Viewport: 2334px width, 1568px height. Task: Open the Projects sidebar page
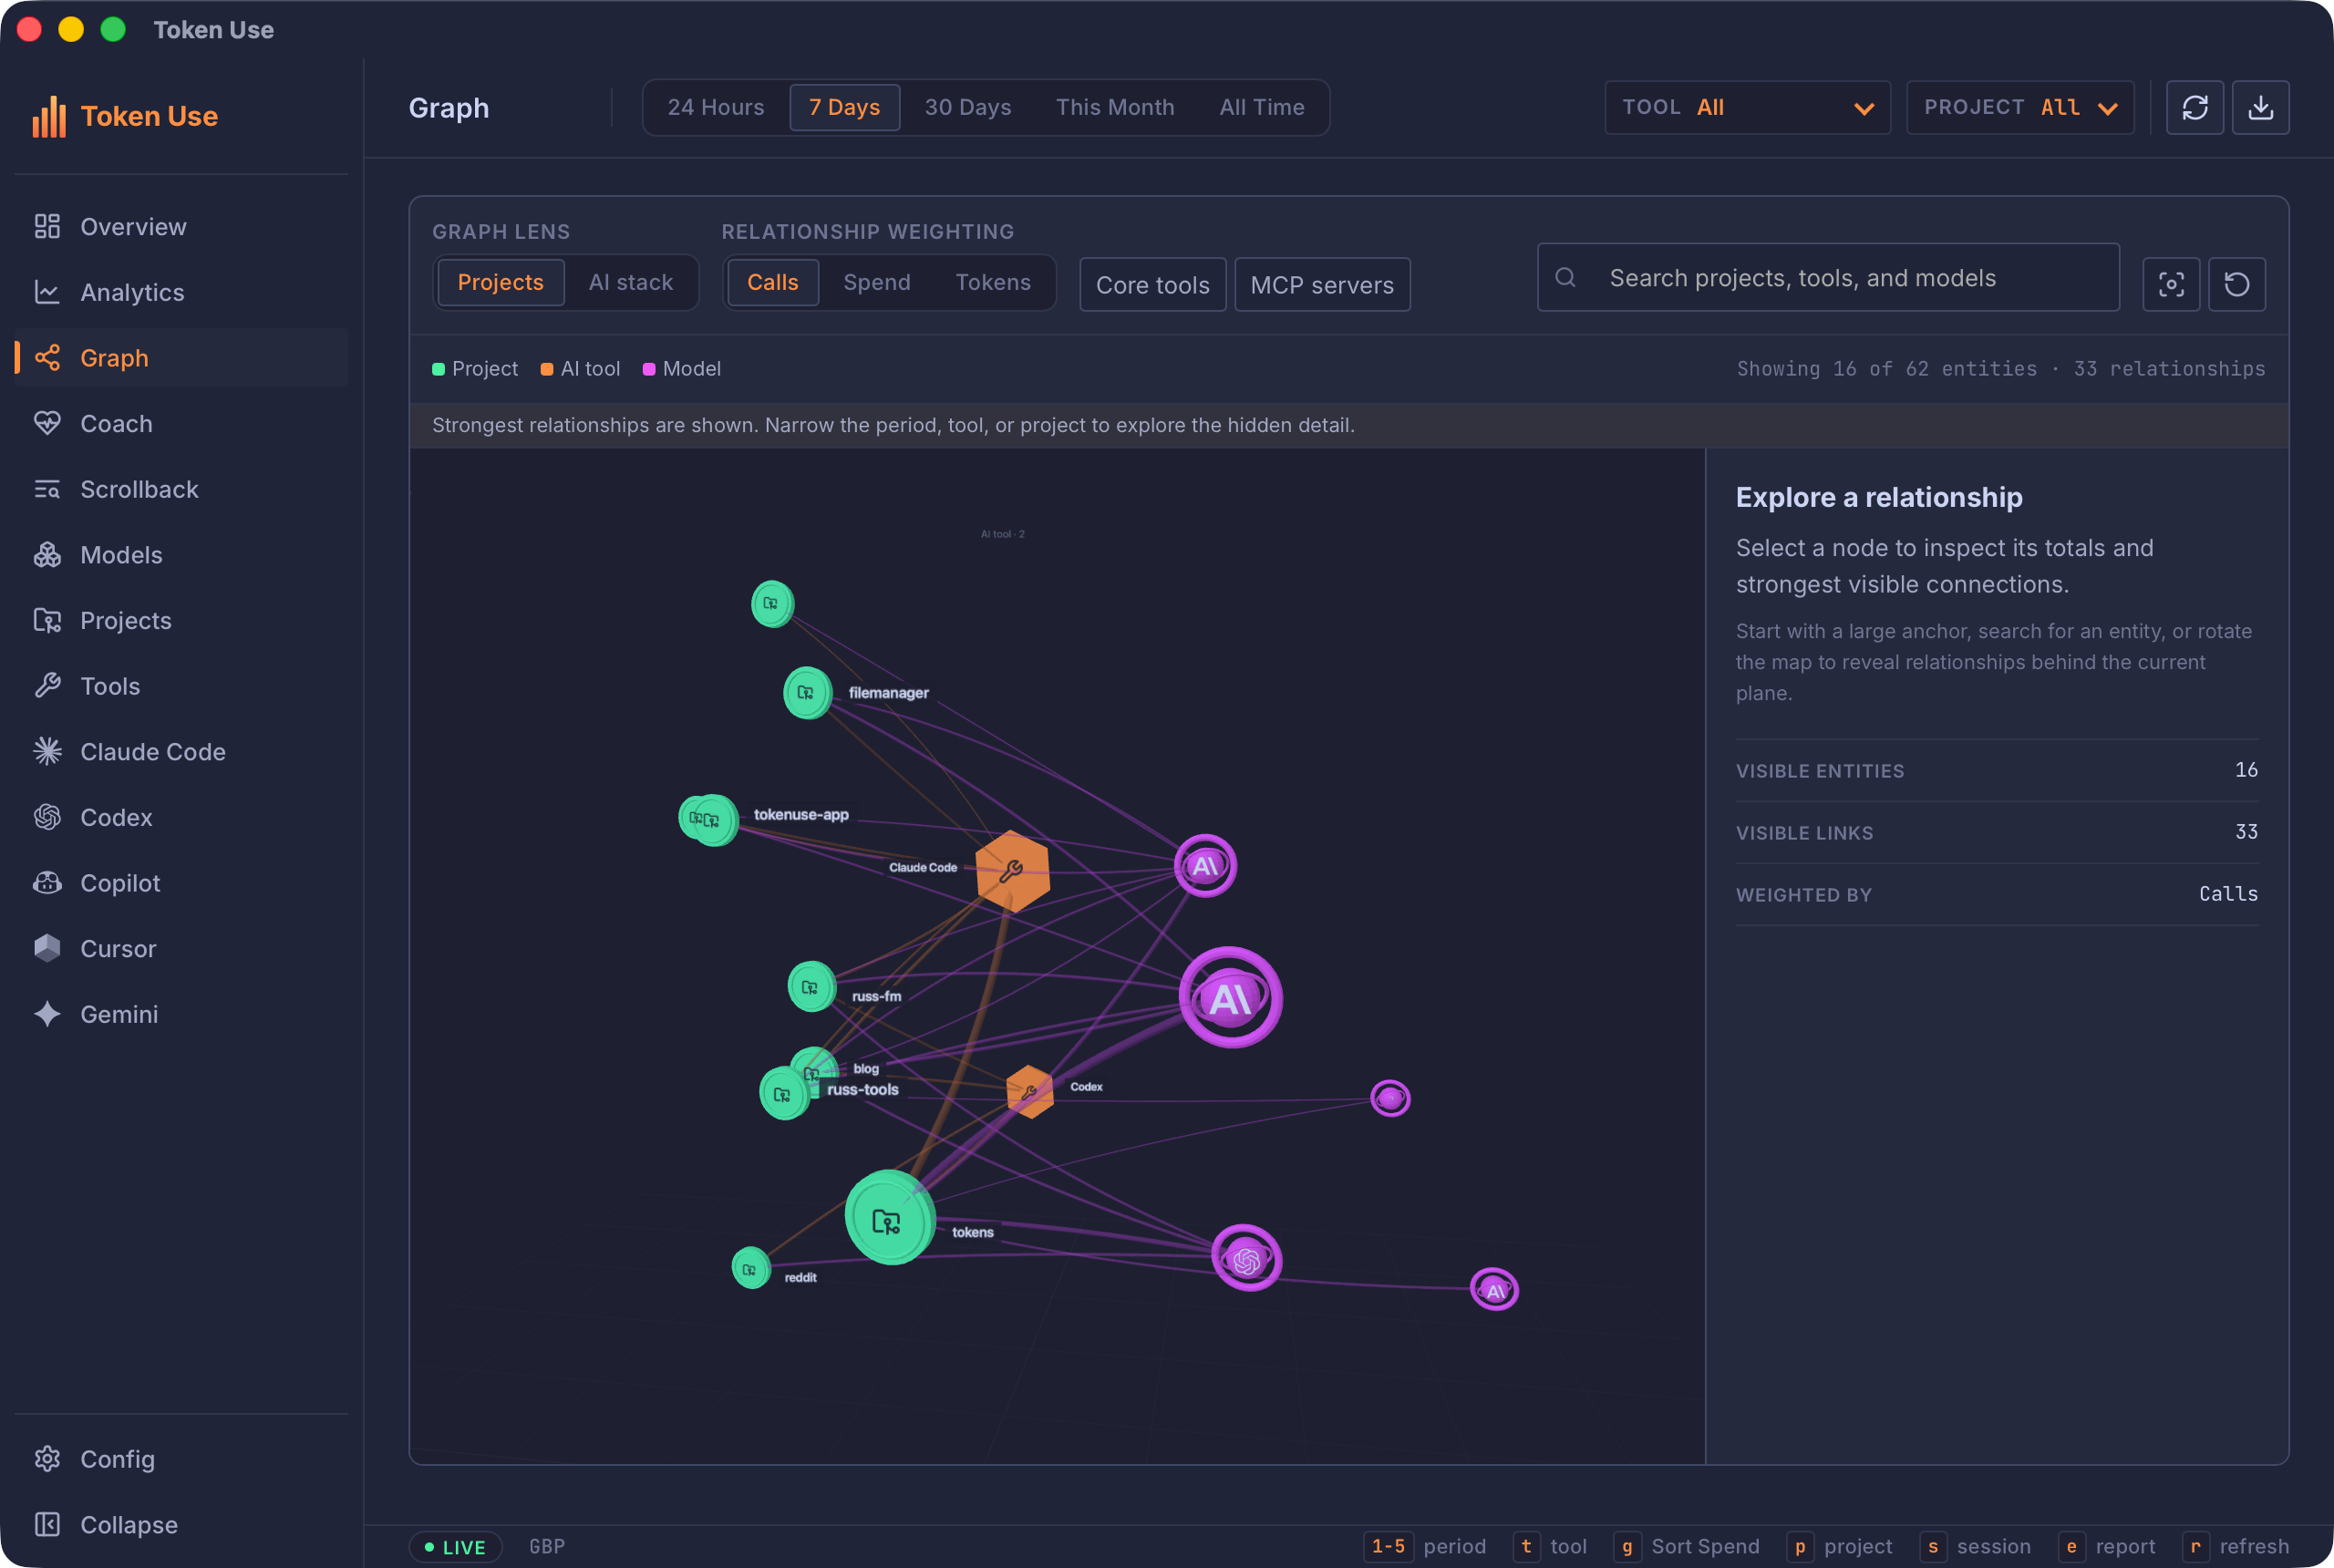[x=181, y=620]
